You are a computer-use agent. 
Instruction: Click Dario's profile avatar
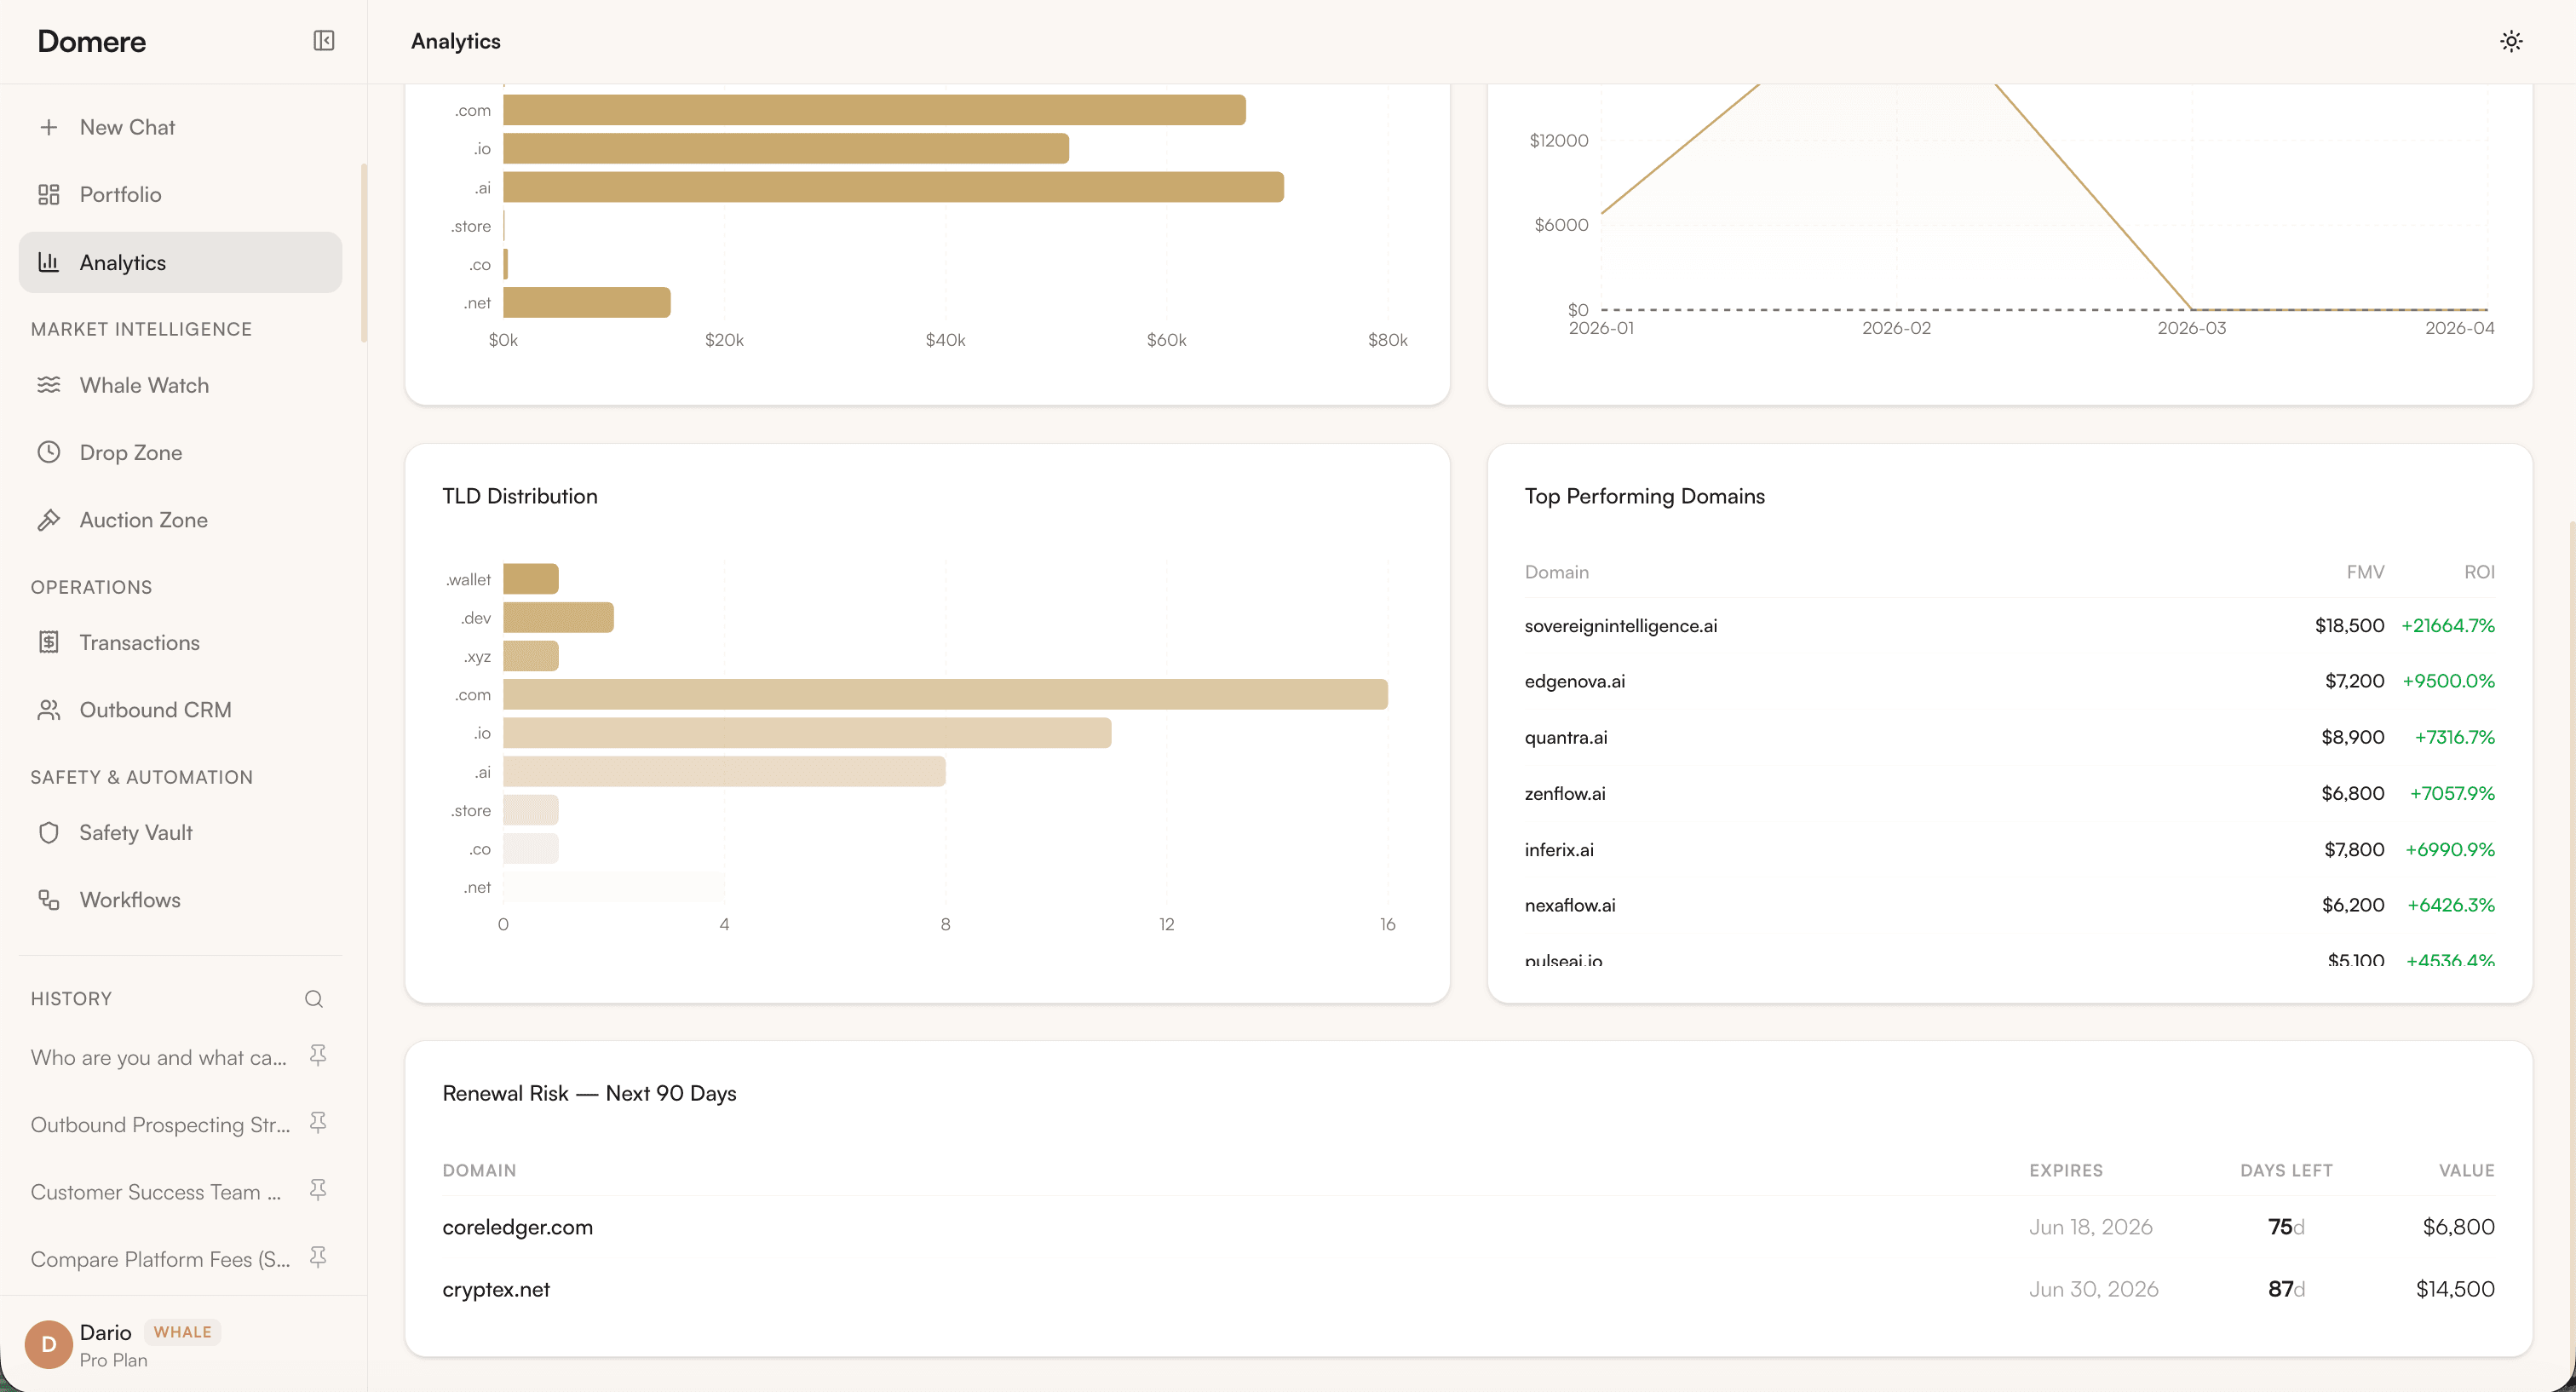[x=48, y=1344]
